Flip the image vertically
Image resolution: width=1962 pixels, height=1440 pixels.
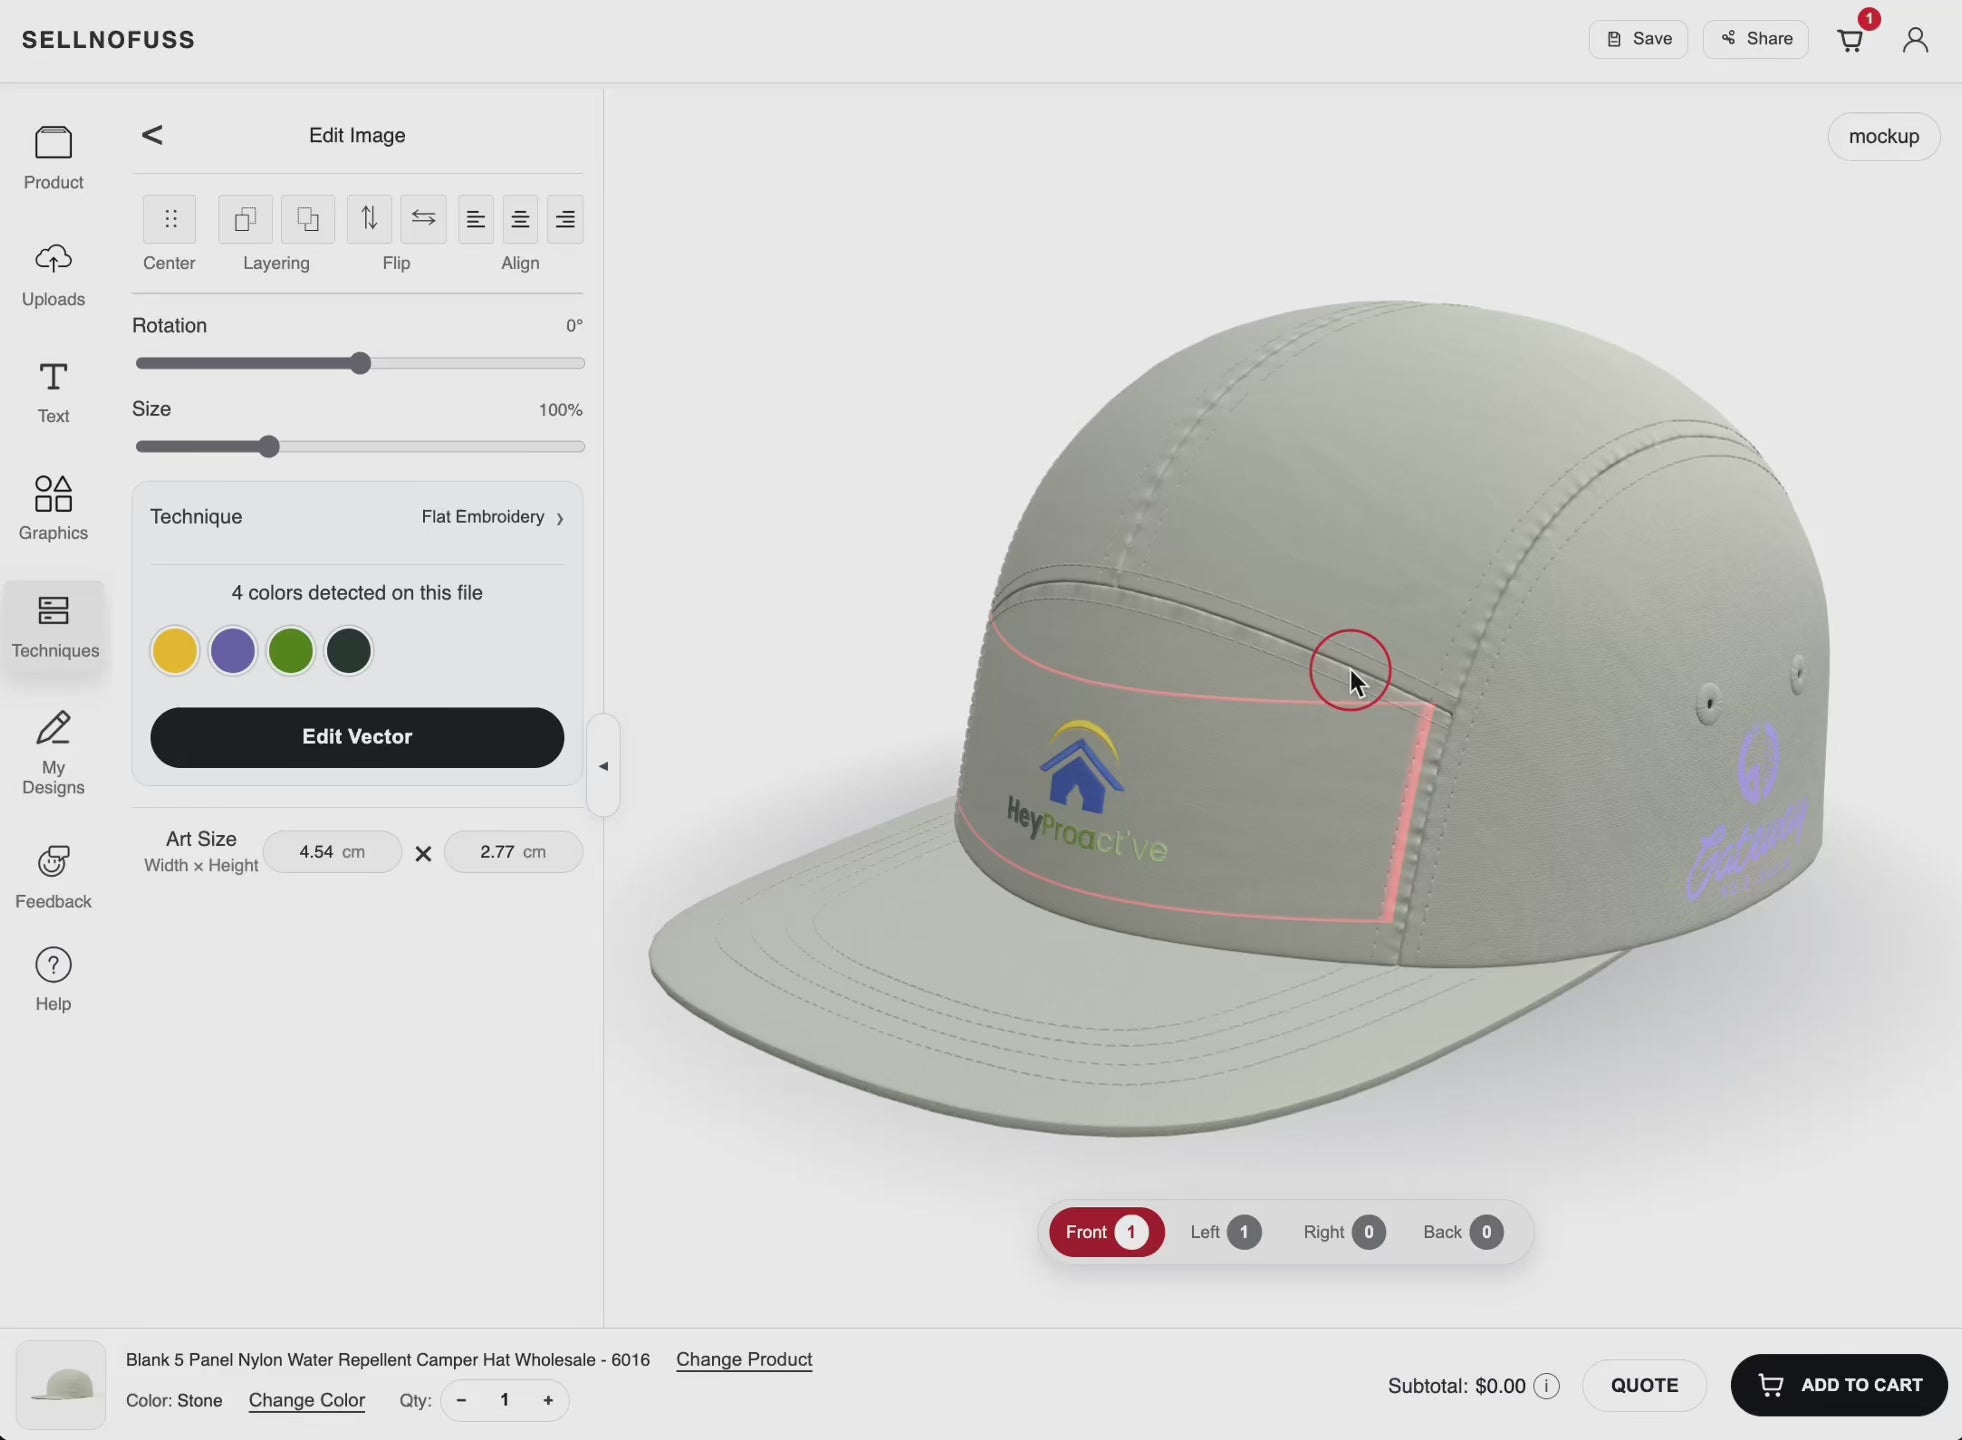(x=369, y=219)
